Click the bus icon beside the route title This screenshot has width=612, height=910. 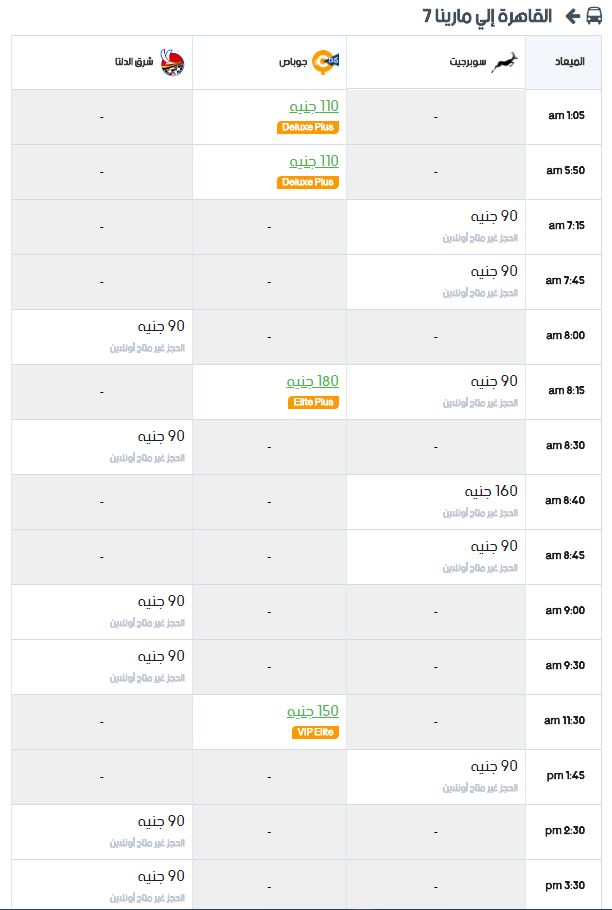click(594, 16)
